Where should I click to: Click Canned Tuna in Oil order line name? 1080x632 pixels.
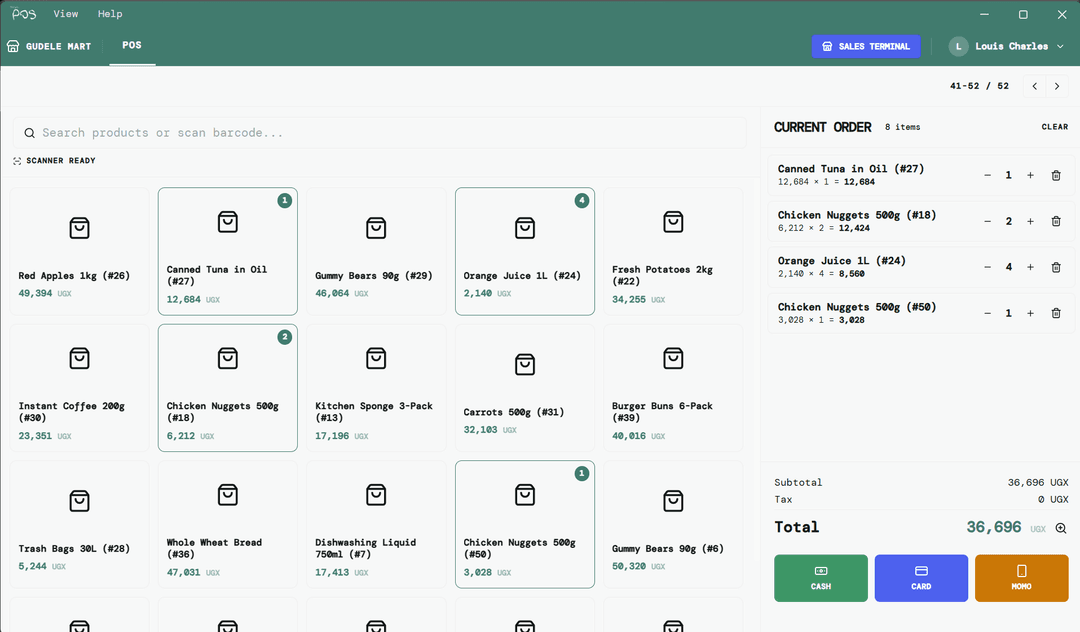[x=851, y=169]
